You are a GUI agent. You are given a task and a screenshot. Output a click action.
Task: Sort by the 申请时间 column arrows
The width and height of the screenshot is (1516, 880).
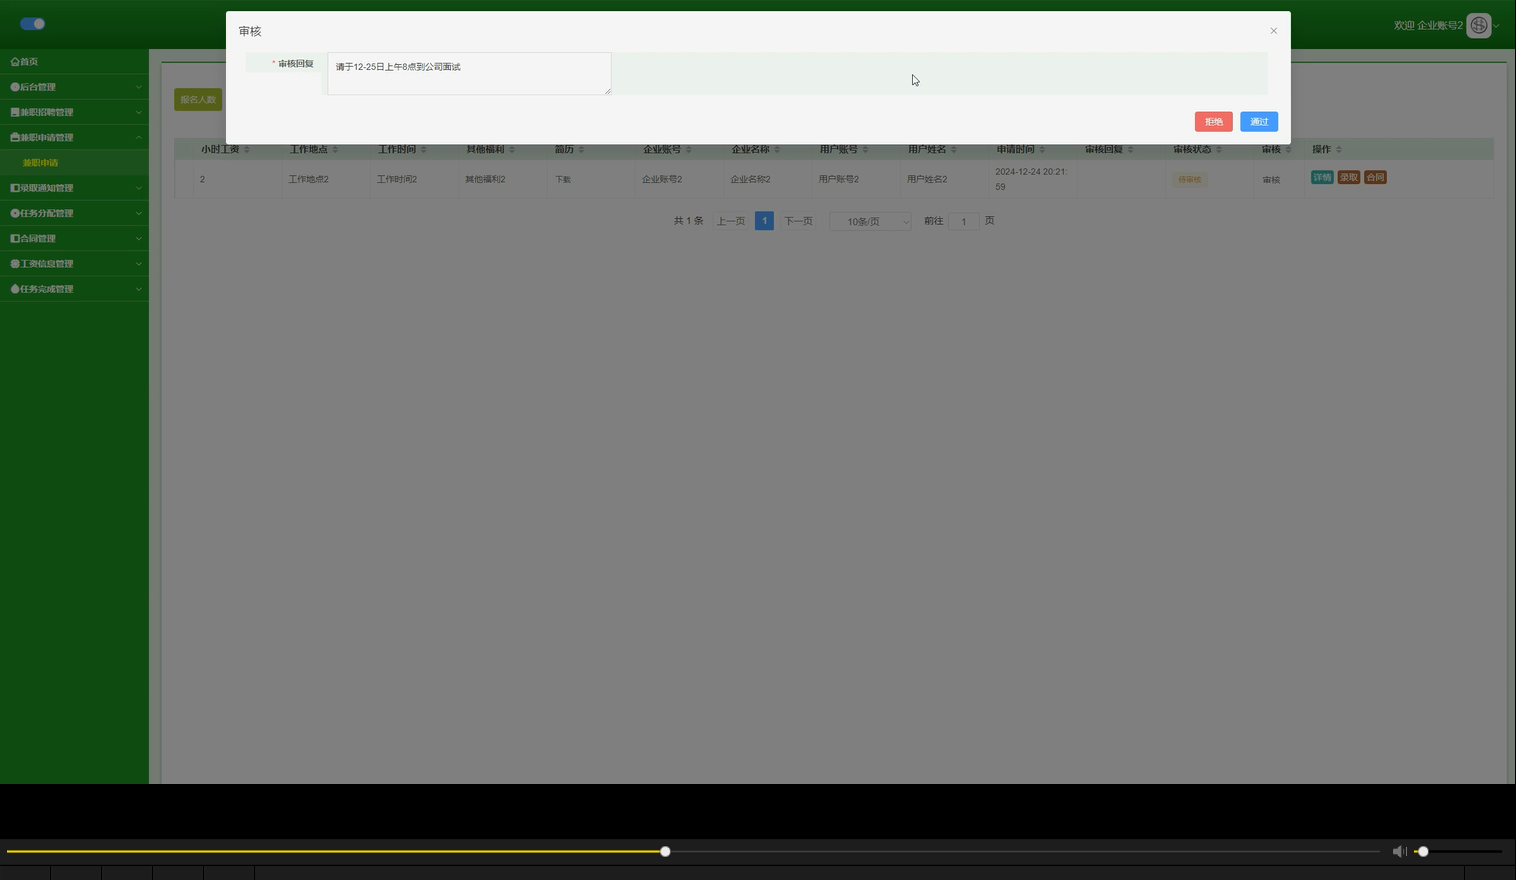point(1042,150)
